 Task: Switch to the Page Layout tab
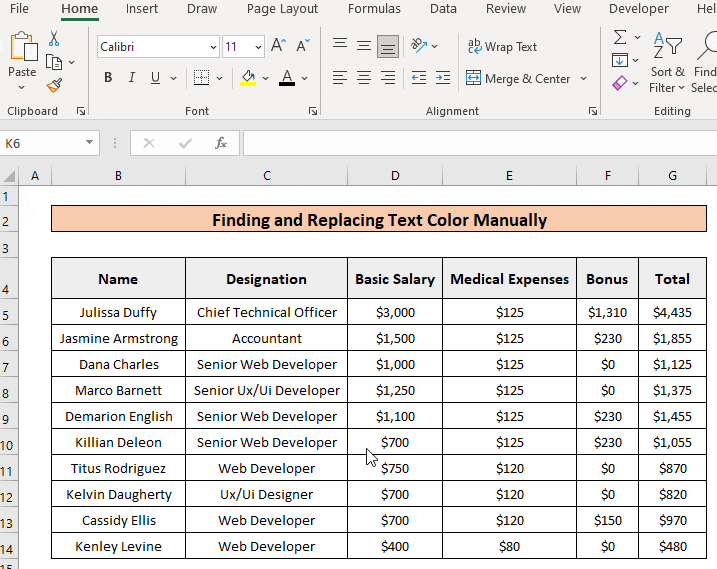(282, 9)
